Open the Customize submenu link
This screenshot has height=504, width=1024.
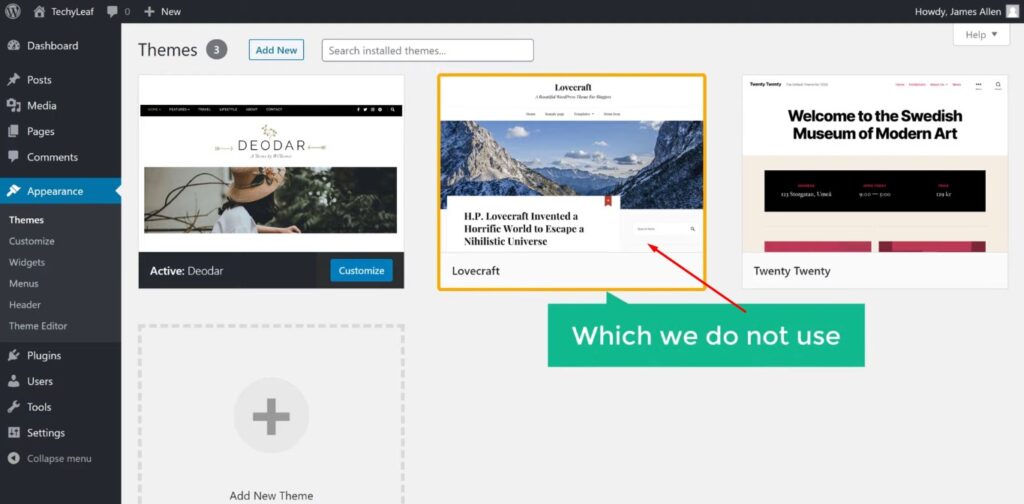(x=31, y=241)
